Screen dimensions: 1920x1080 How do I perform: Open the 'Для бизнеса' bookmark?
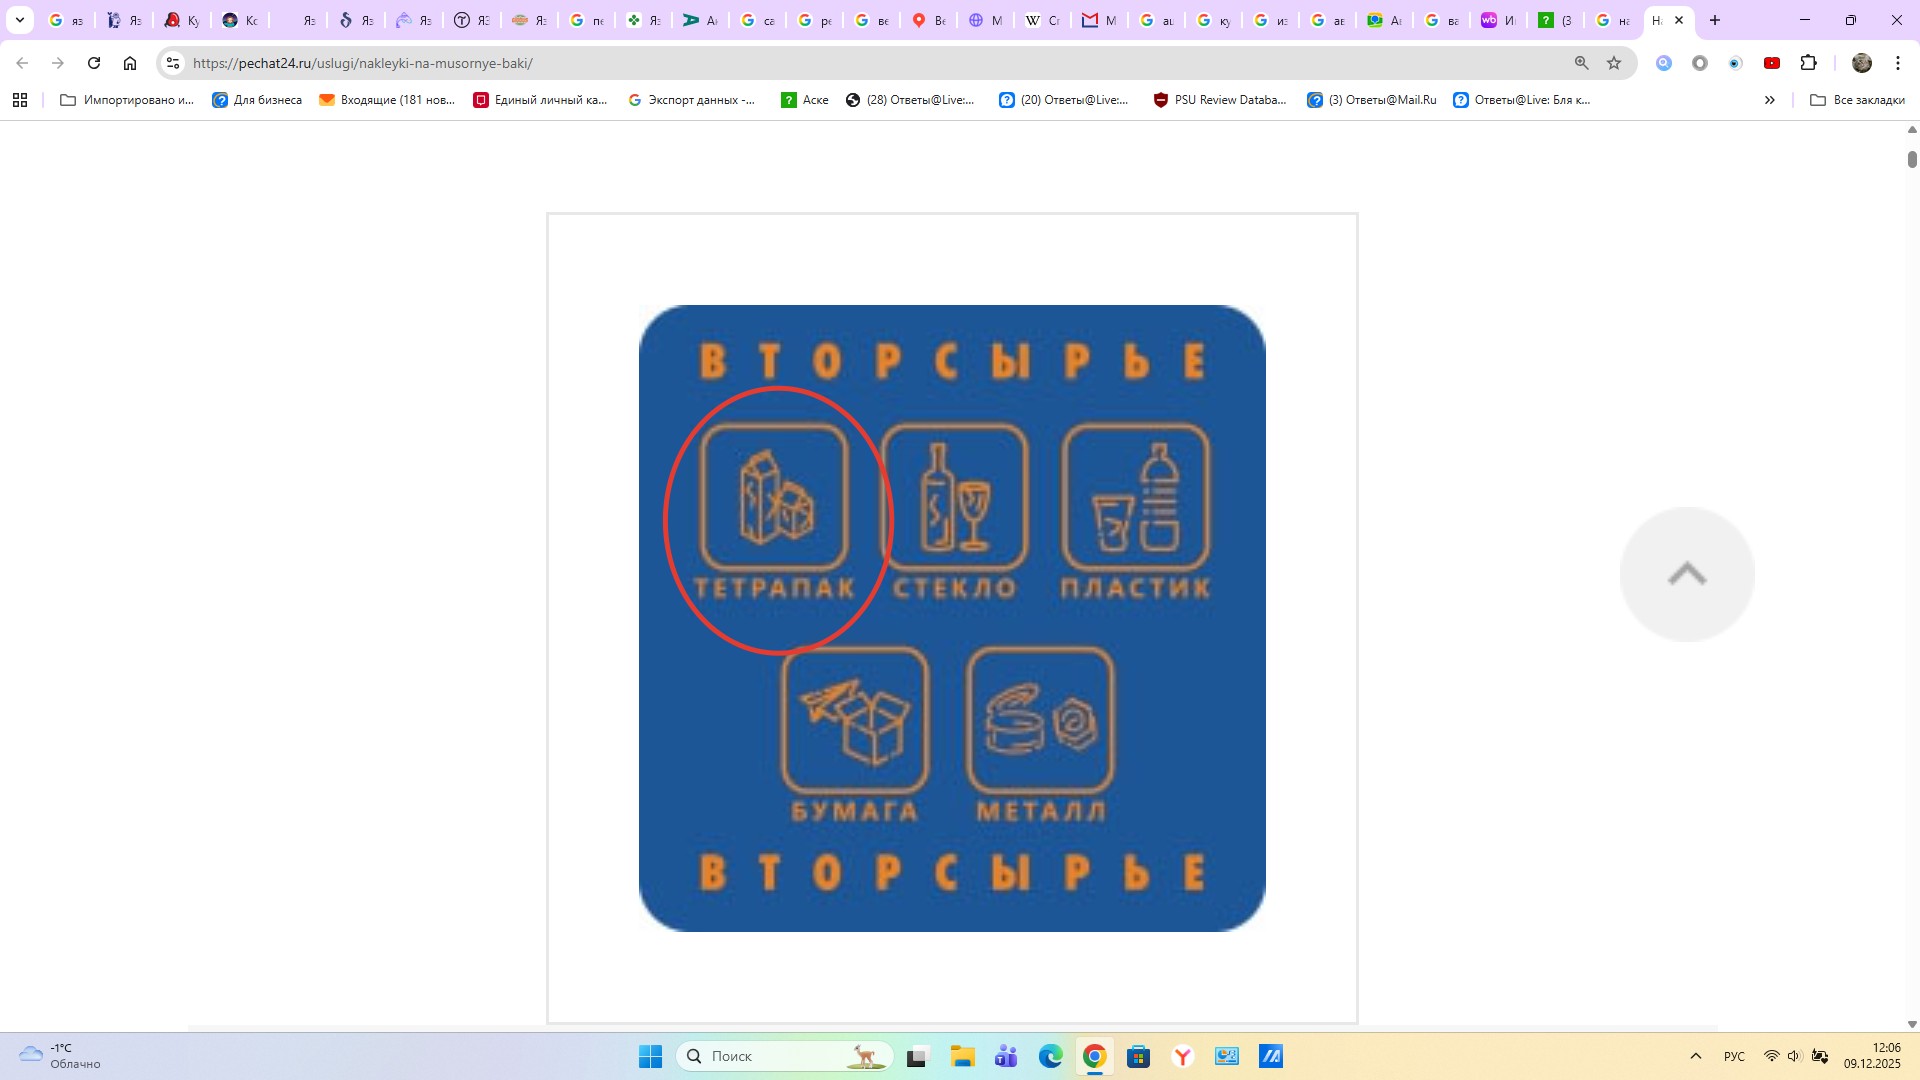coord(257,100)
